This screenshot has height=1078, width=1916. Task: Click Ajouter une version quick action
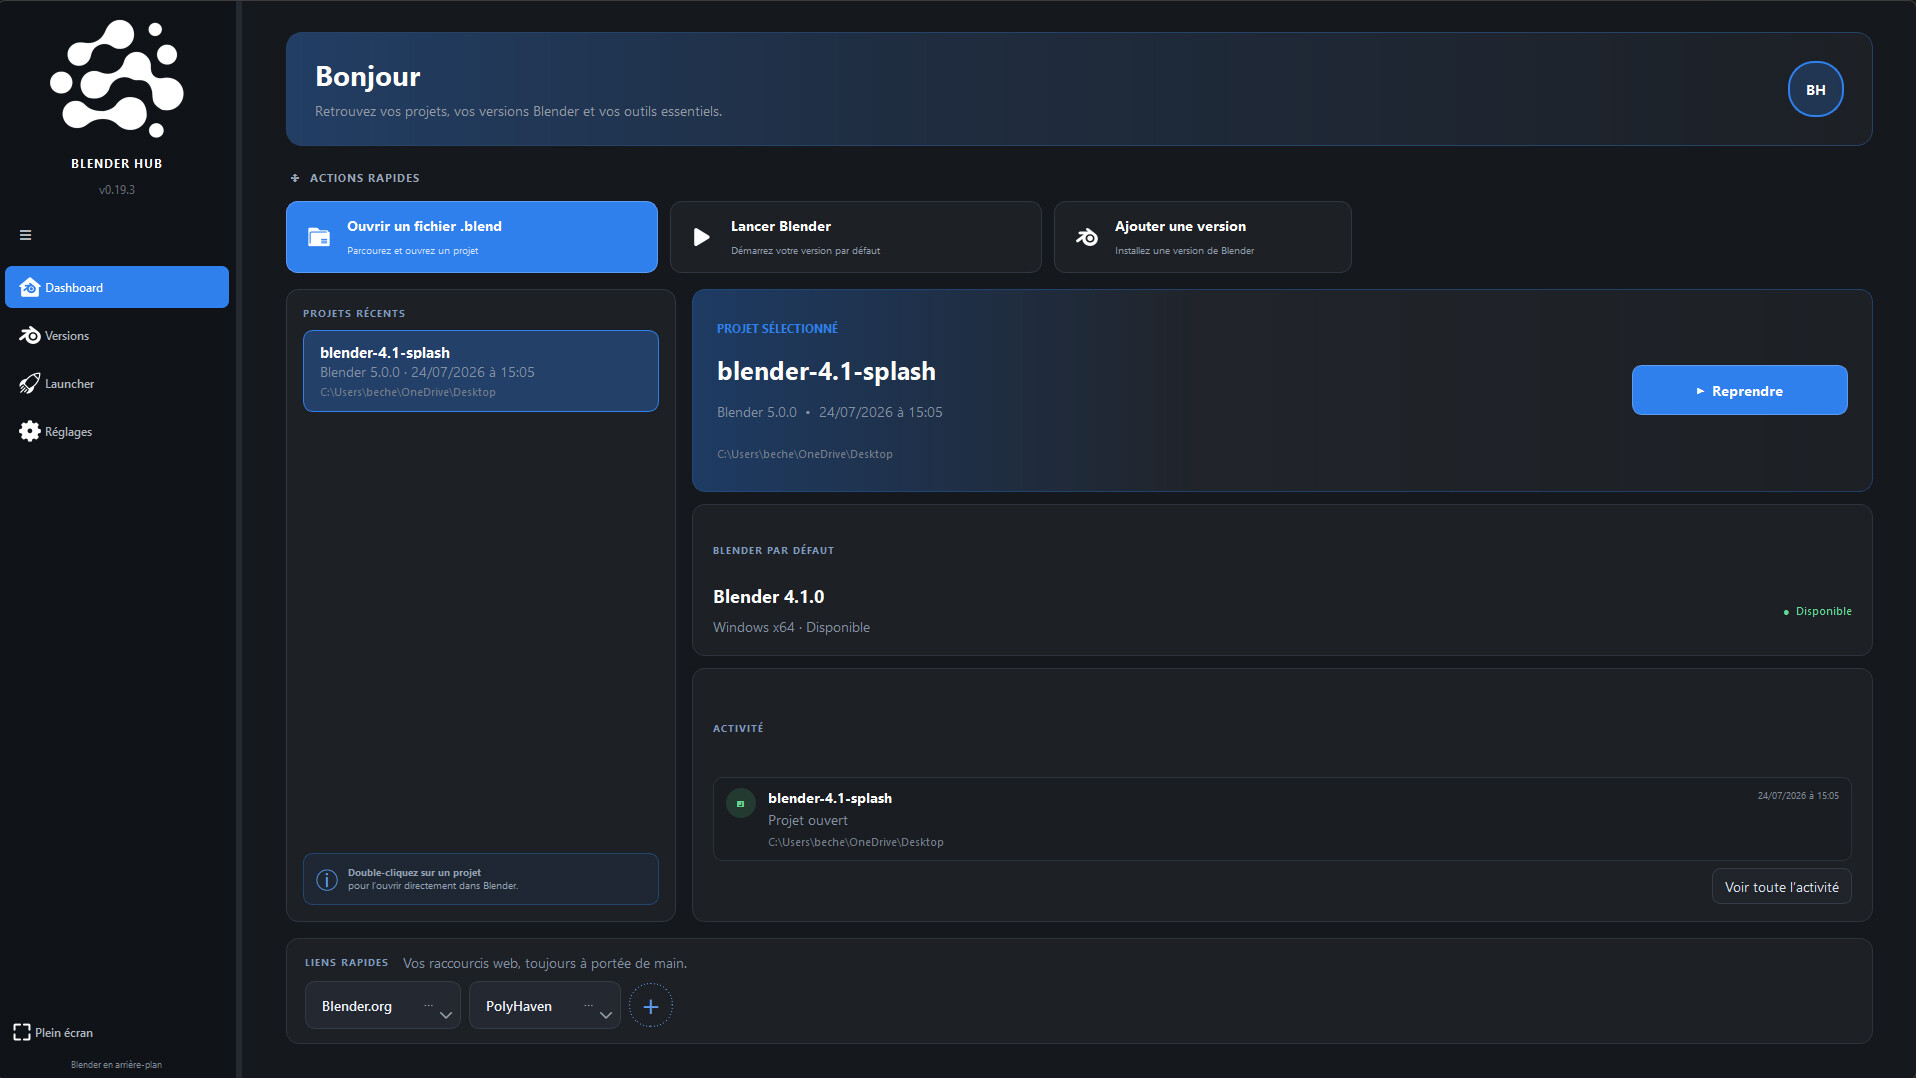[x=1203, y=237]
